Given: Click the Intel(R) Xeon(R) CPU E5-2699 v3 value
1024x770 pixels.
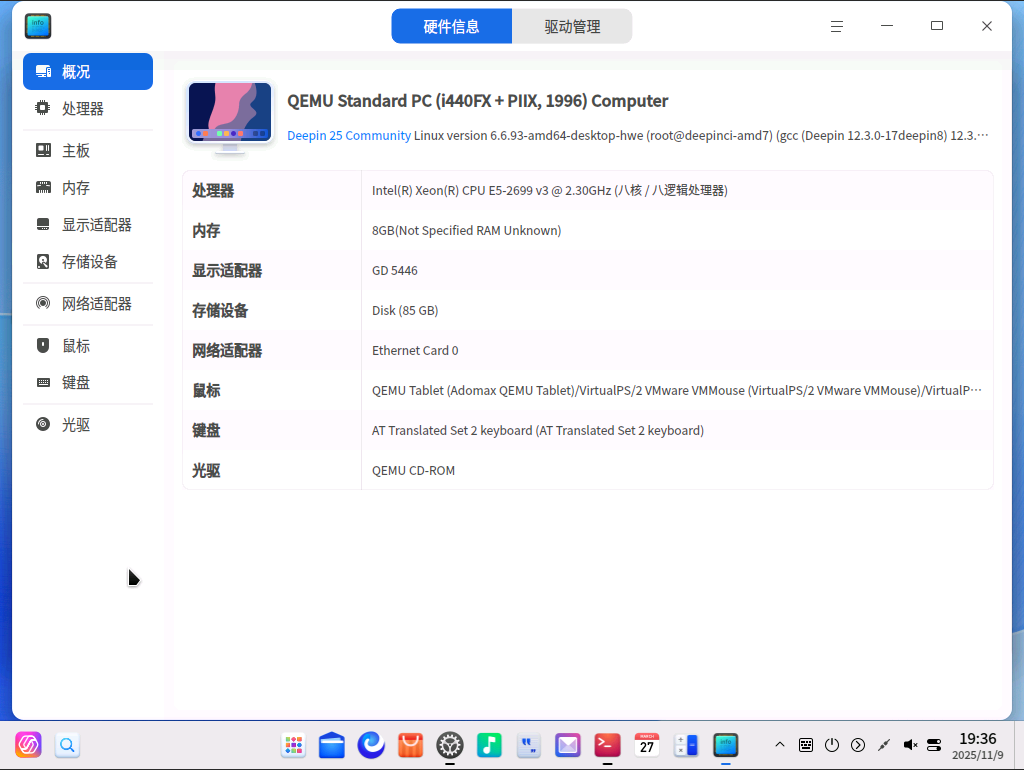Looking at the screenshot, I should pos(550,191).
